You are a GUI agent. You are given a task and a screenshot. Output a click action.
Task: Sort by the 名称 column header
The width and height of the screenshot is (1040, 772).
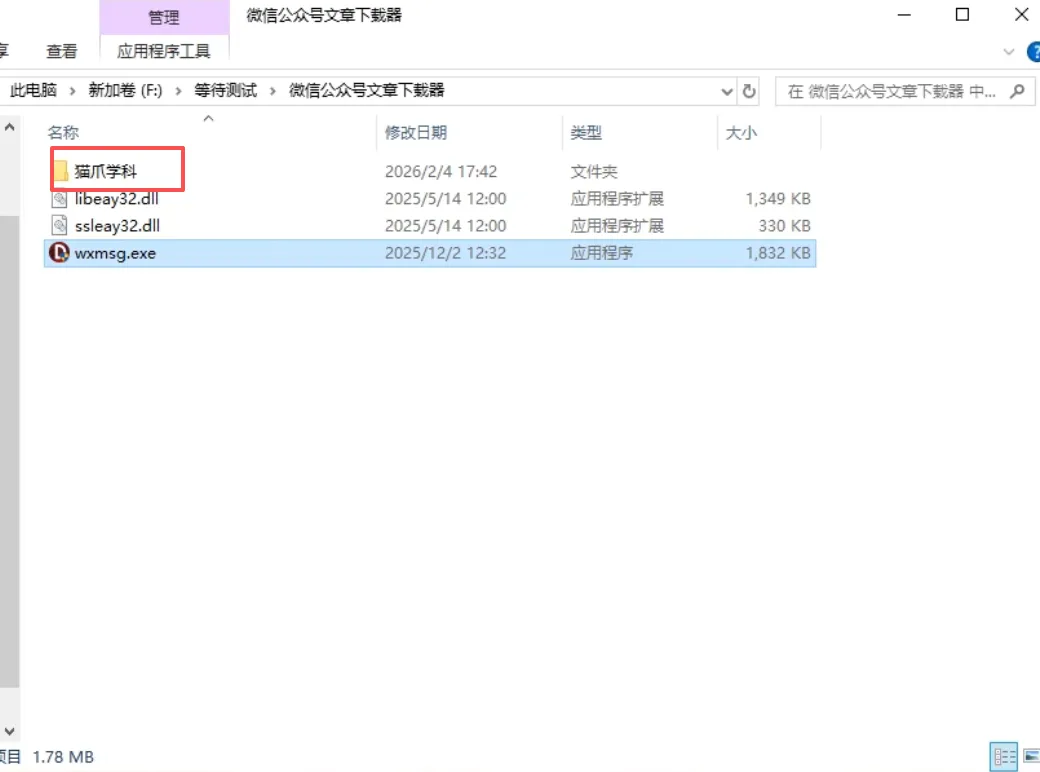63,133
